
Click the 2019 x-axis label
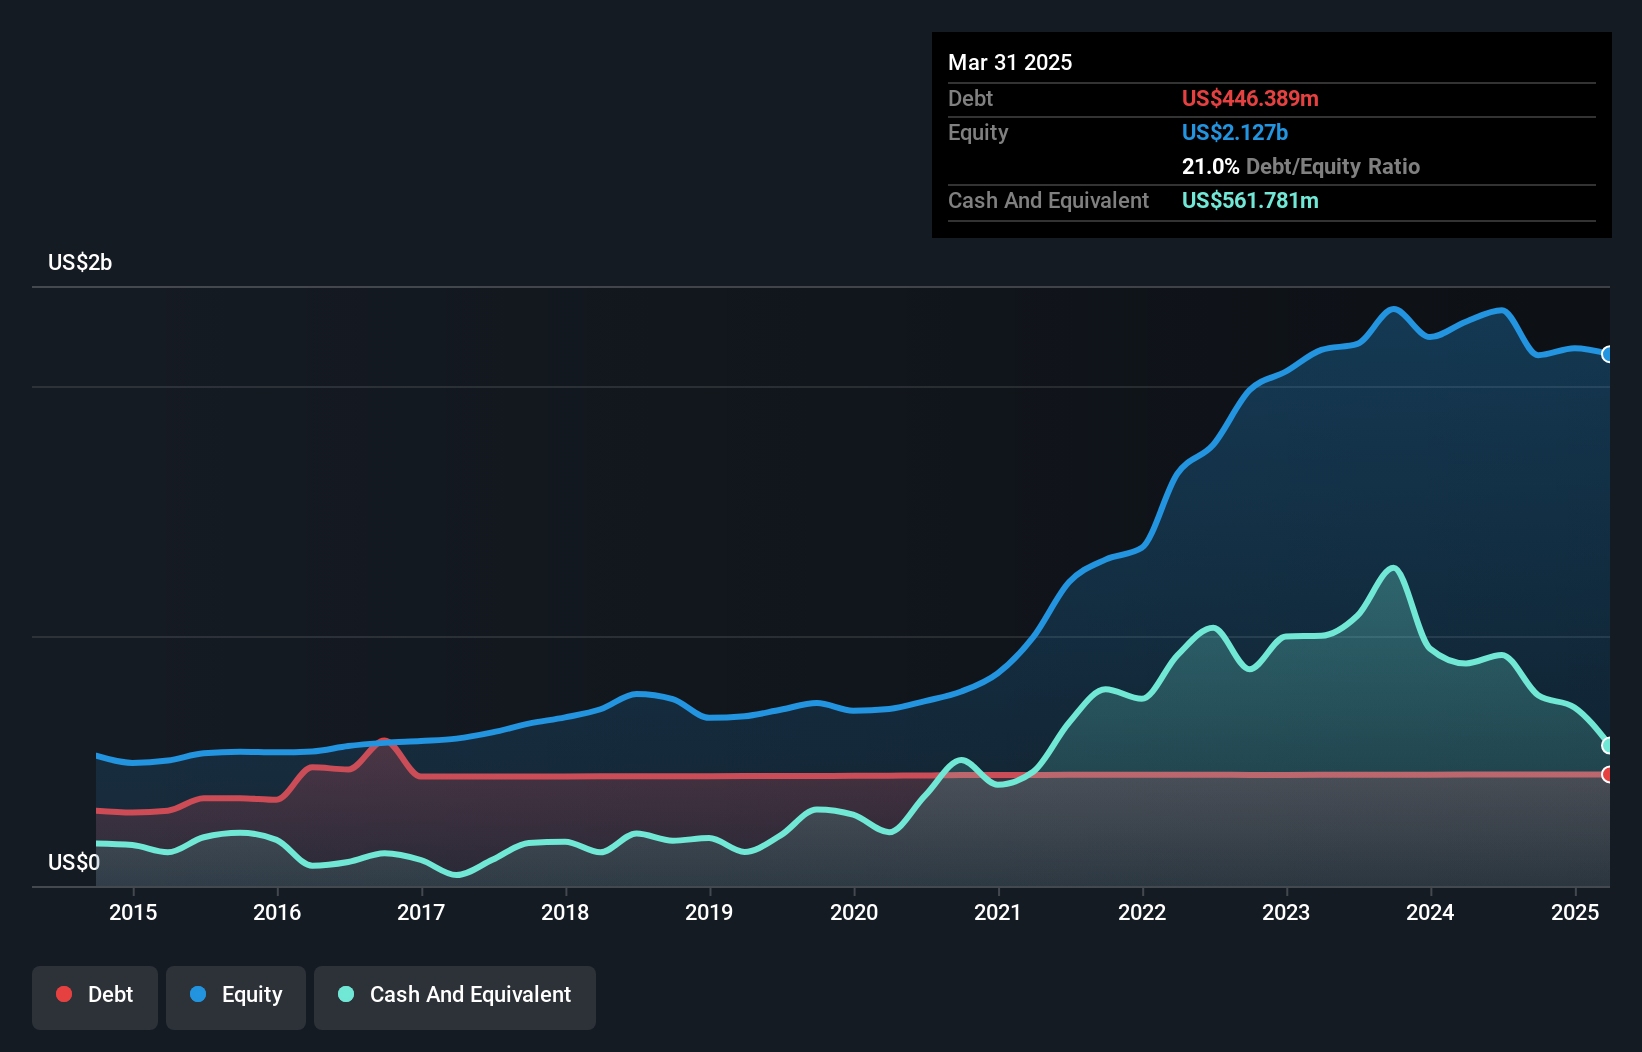pyautogui.click(x=709, y=912)
